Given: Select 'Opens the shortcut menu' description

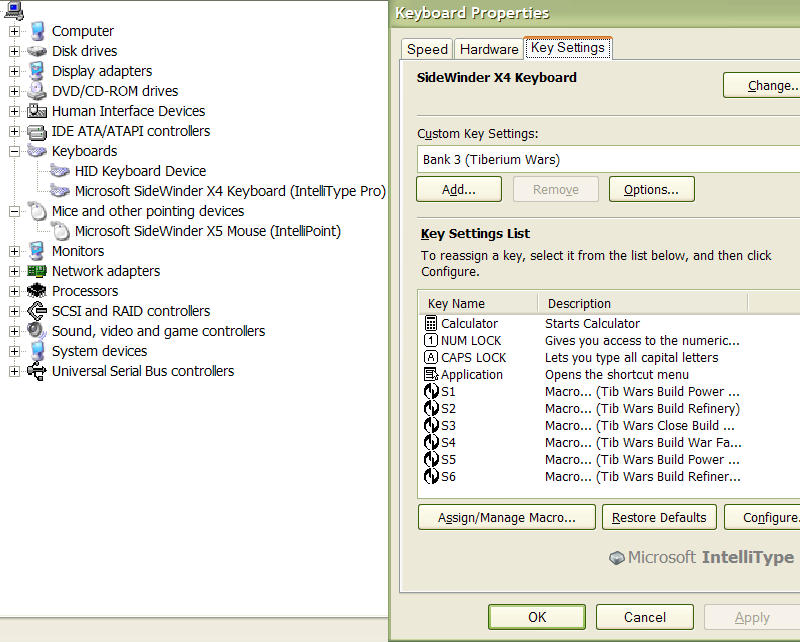Looking at the screenshot, I should [x=616, y=375].
